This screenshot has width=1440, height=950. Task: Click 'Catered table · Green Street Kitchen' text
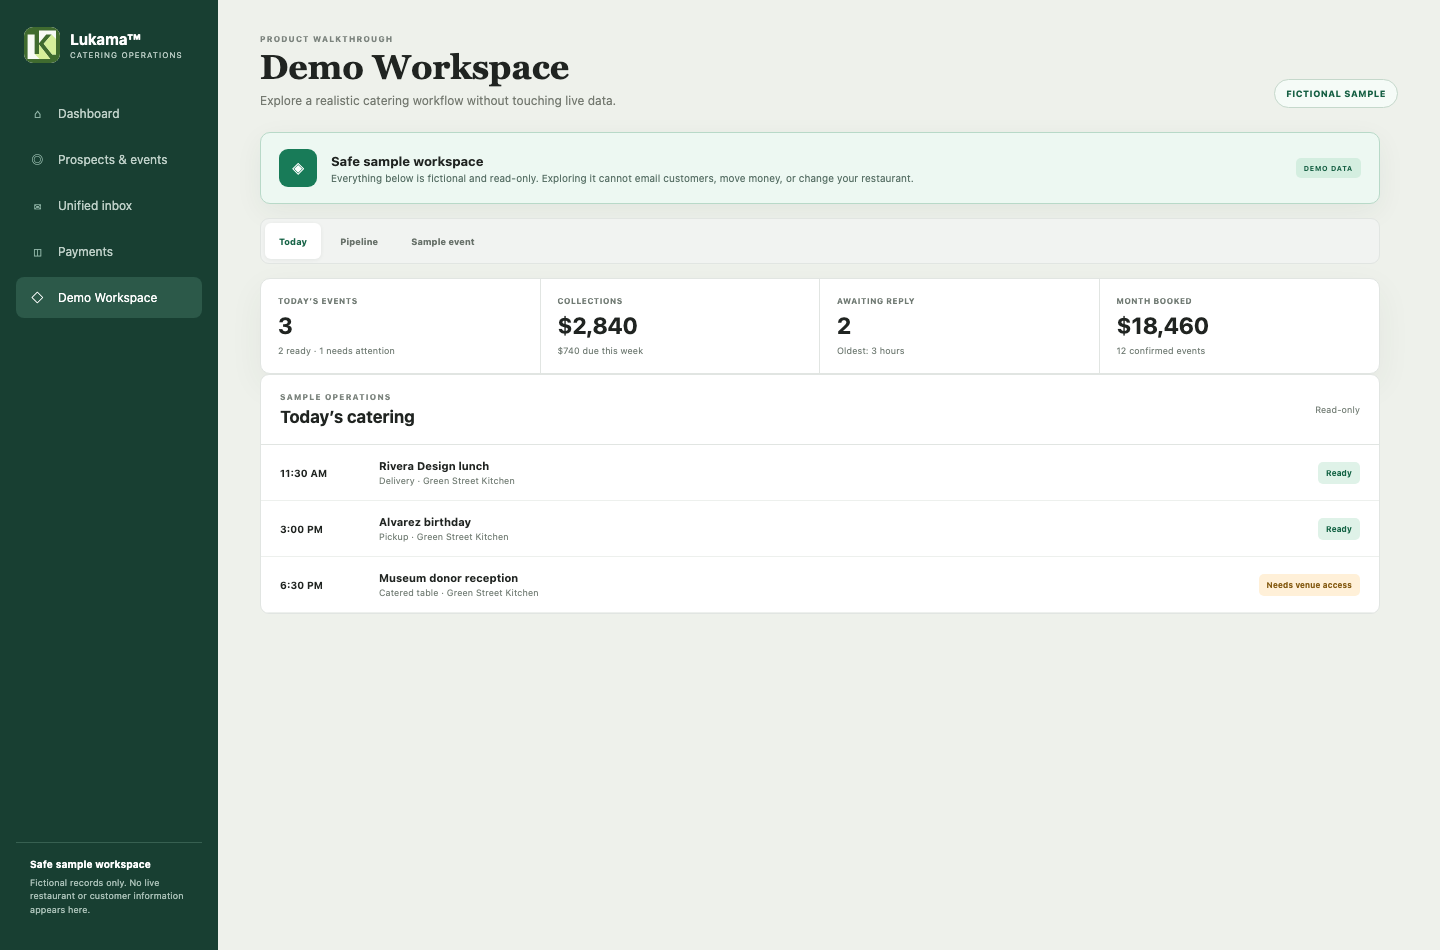[458, 593]
